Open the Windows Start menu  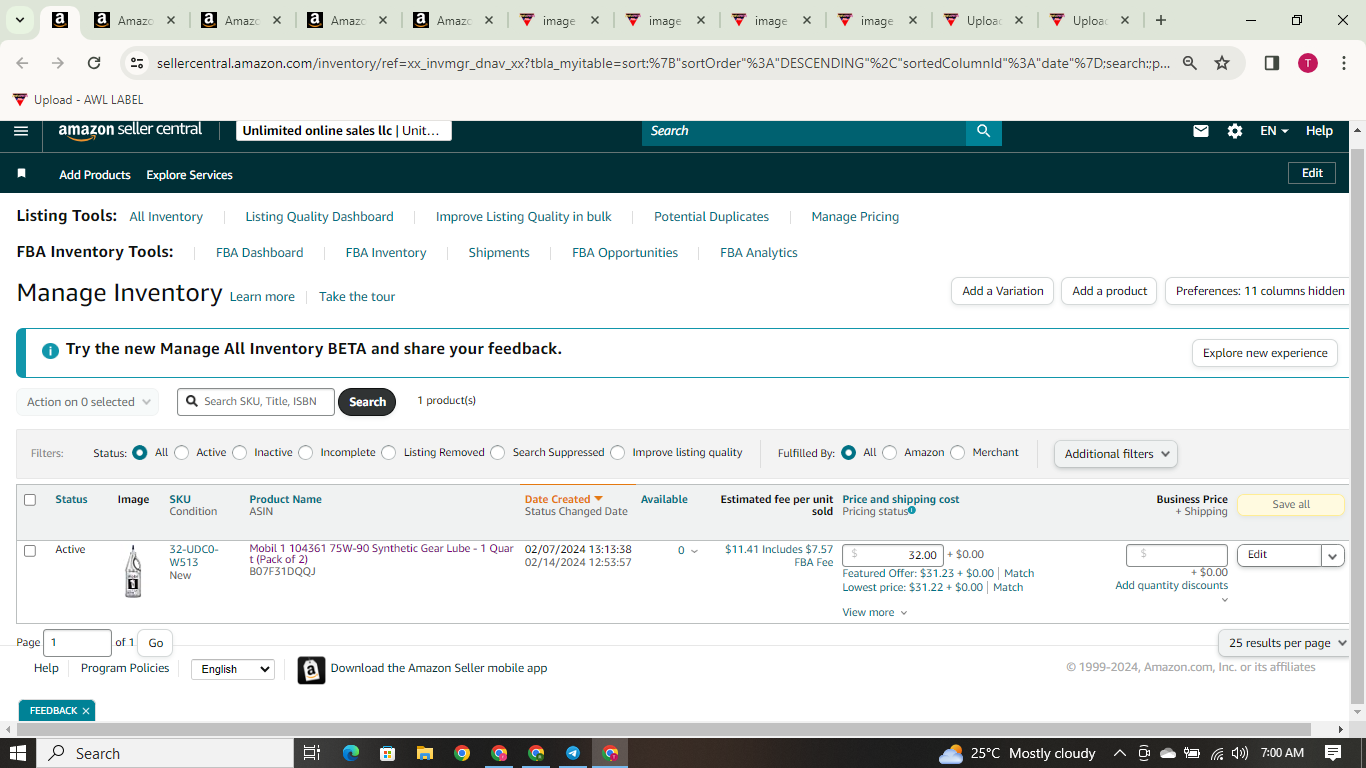click(18, 753)
